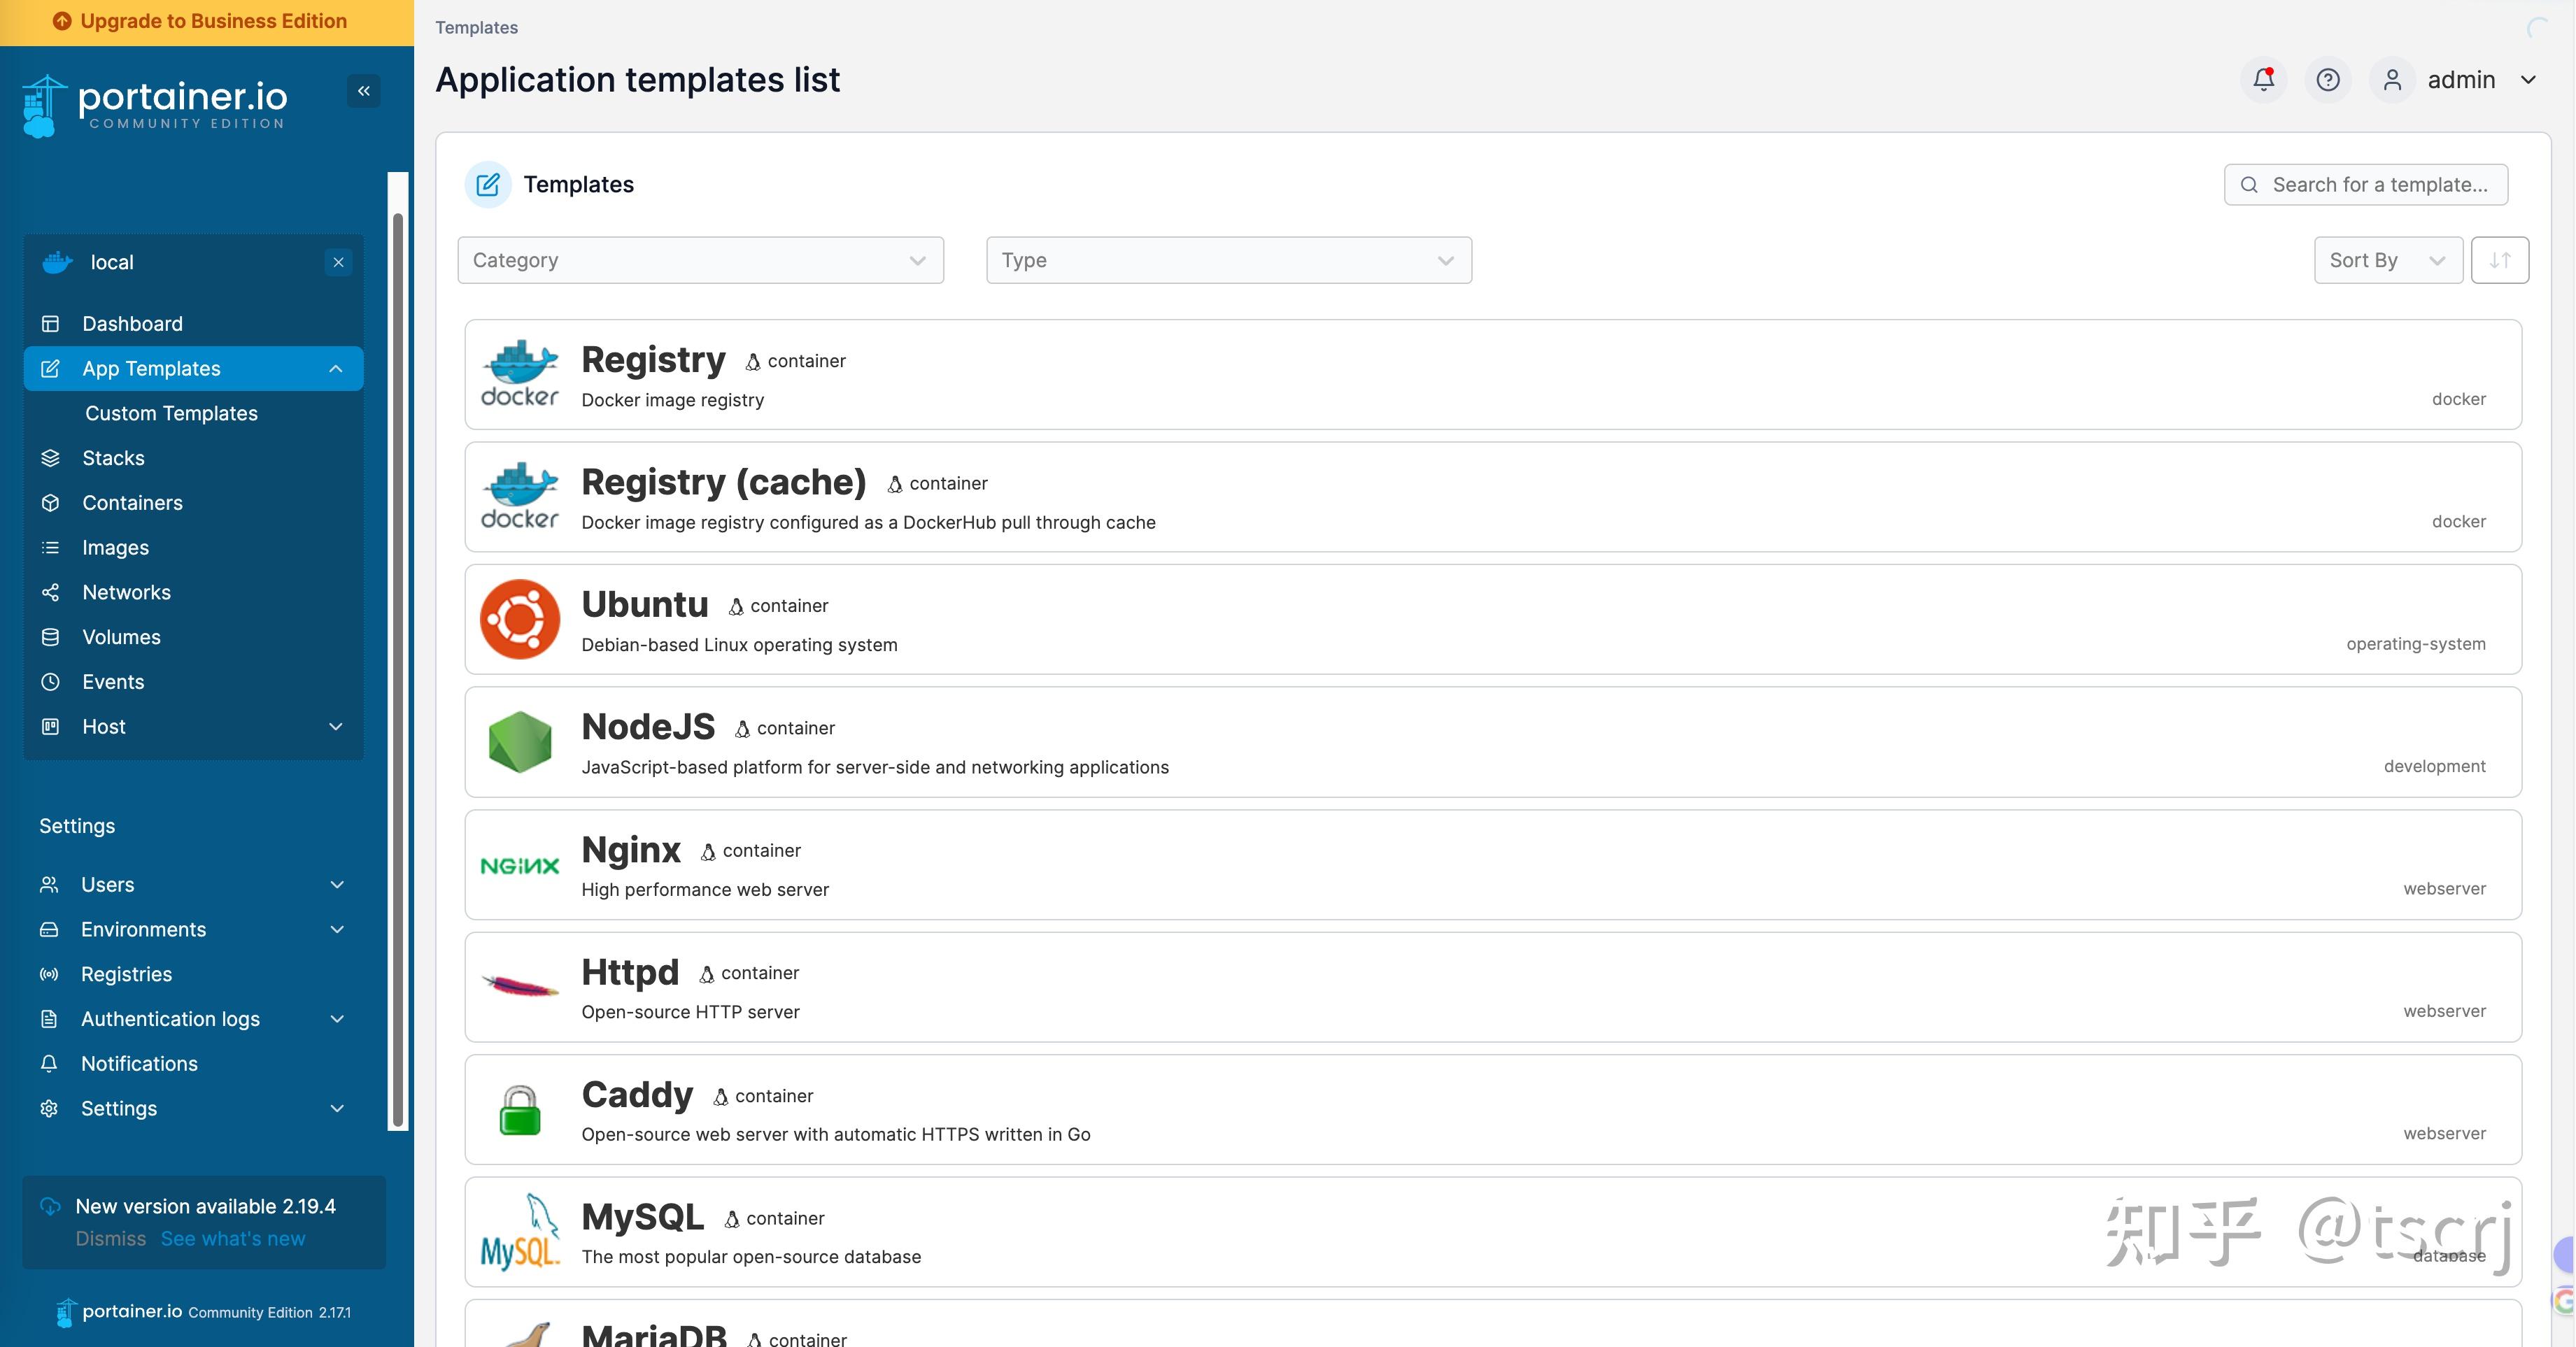Image resolution: width=2576 pixels, height=1347 pixels.
Task: Click the Environments drive icon
Action: click(49, 929)
